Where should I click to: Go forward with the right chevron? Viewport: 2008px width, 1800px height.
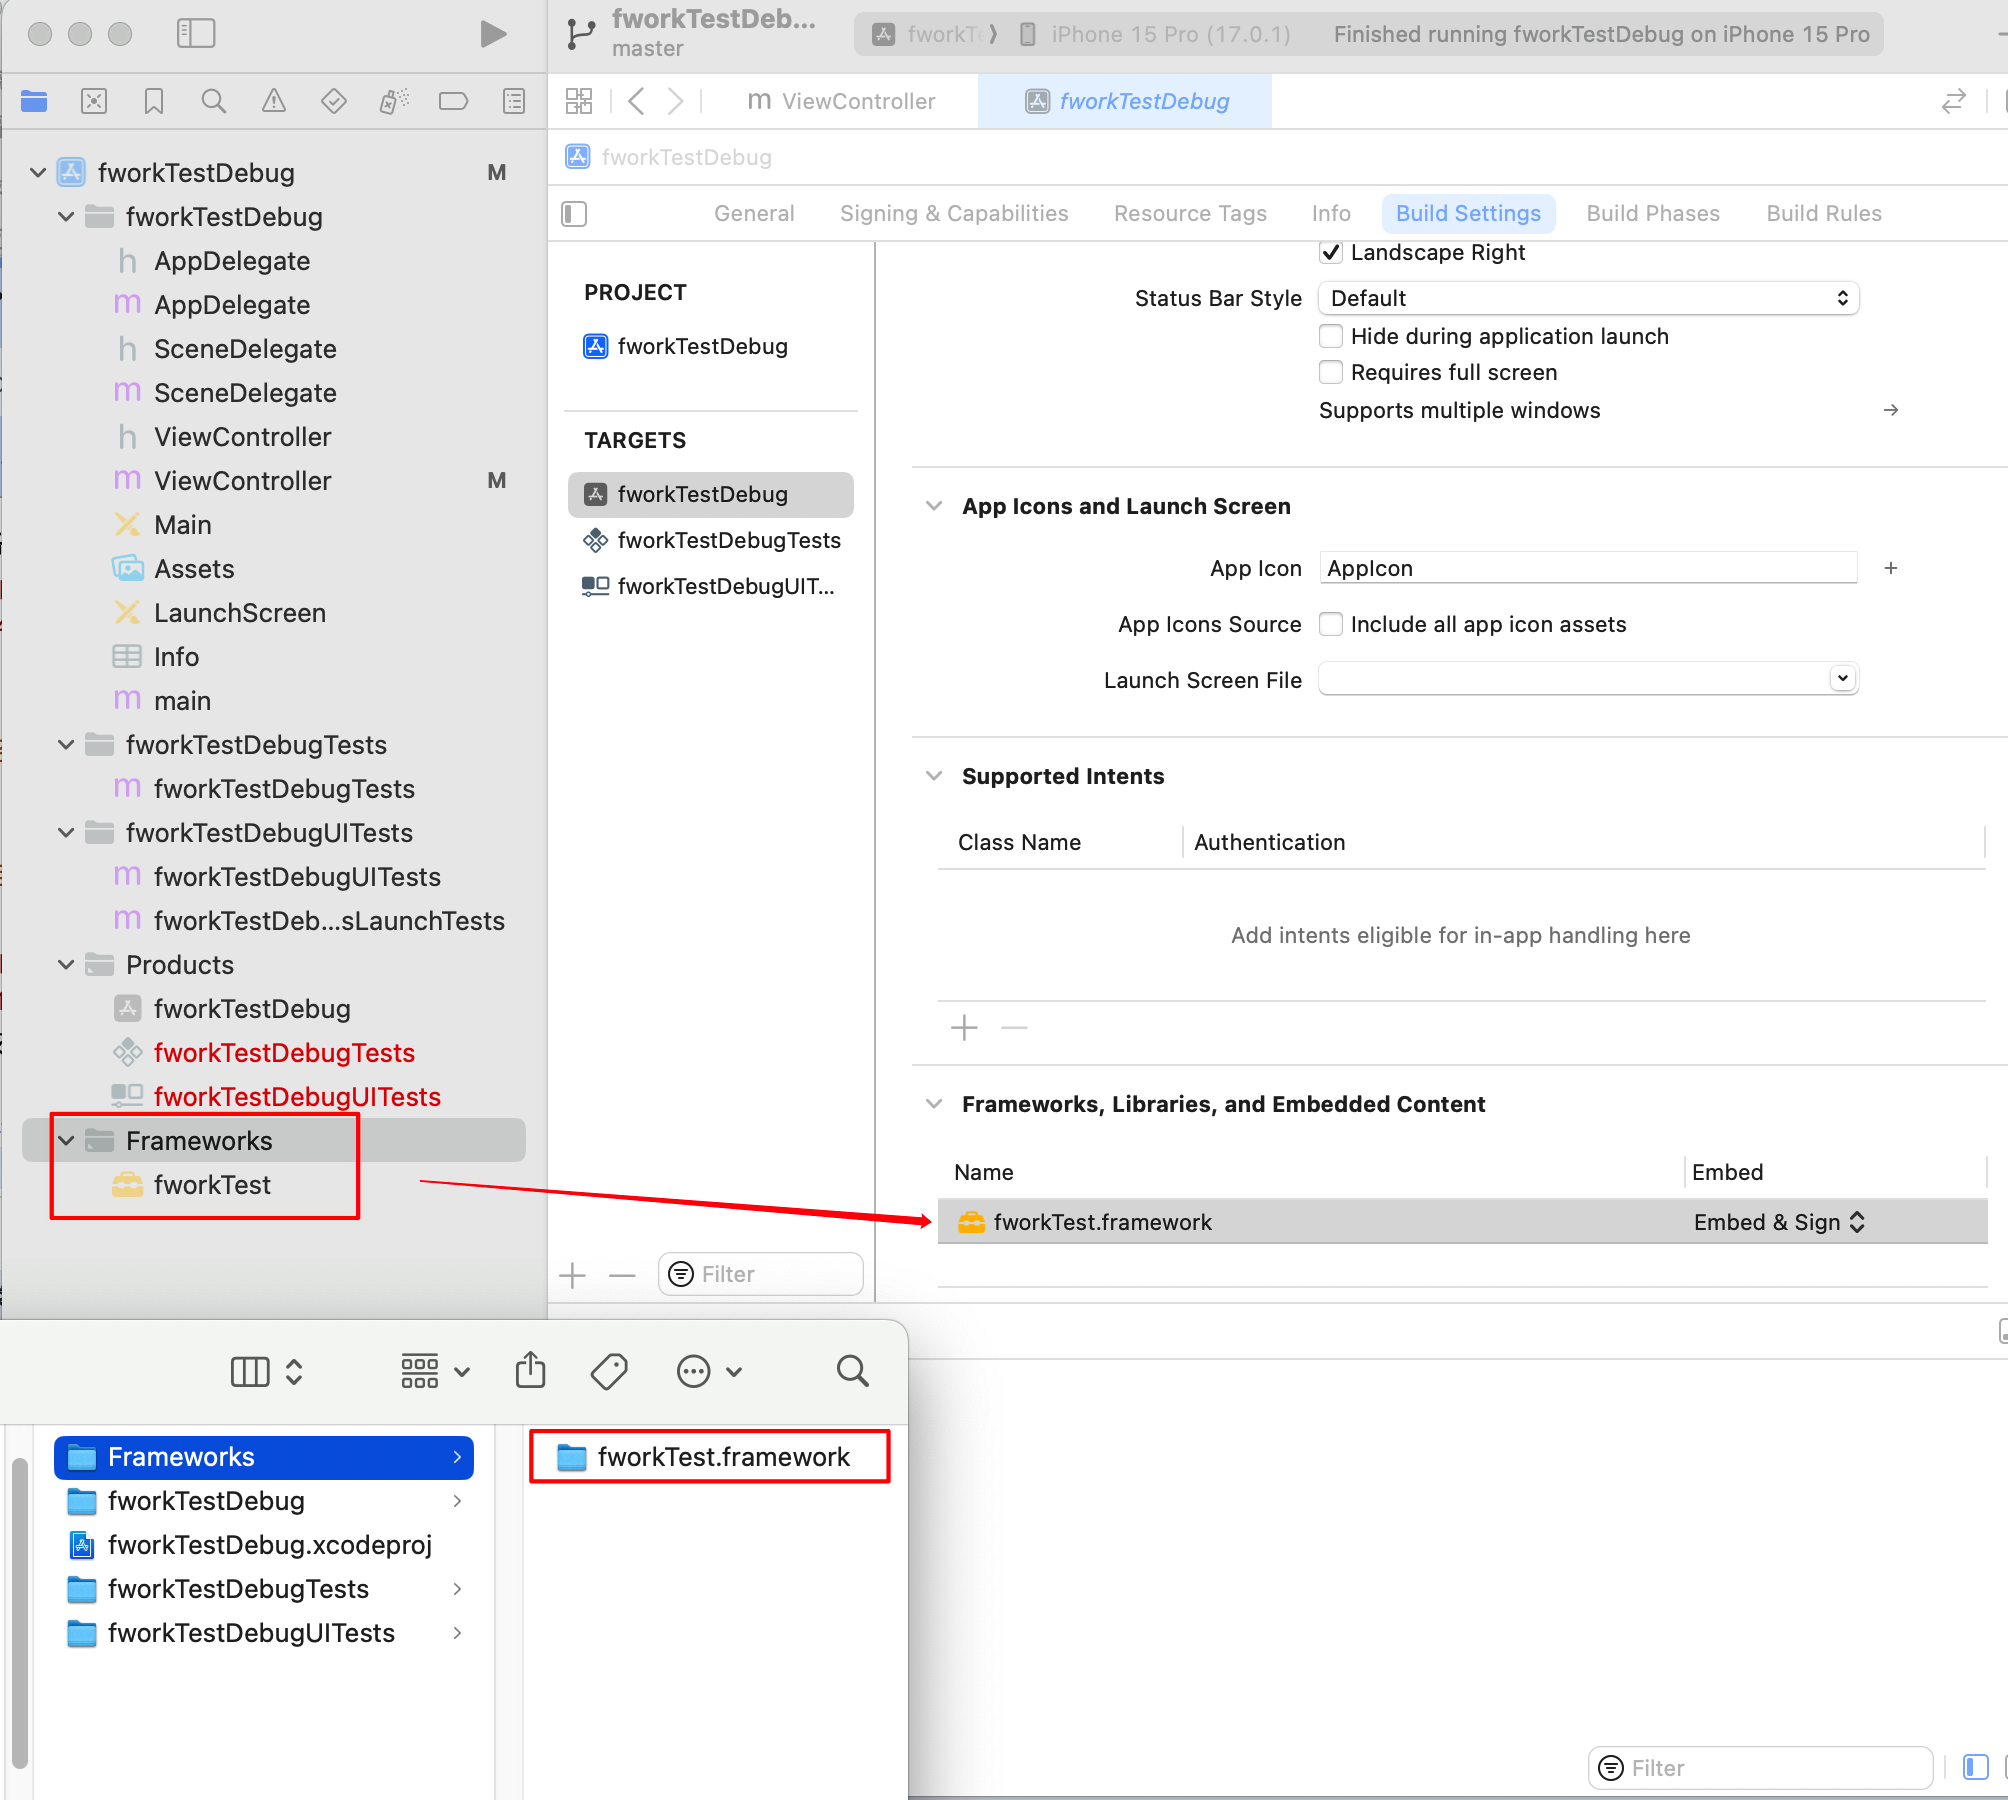coord(676,101)
